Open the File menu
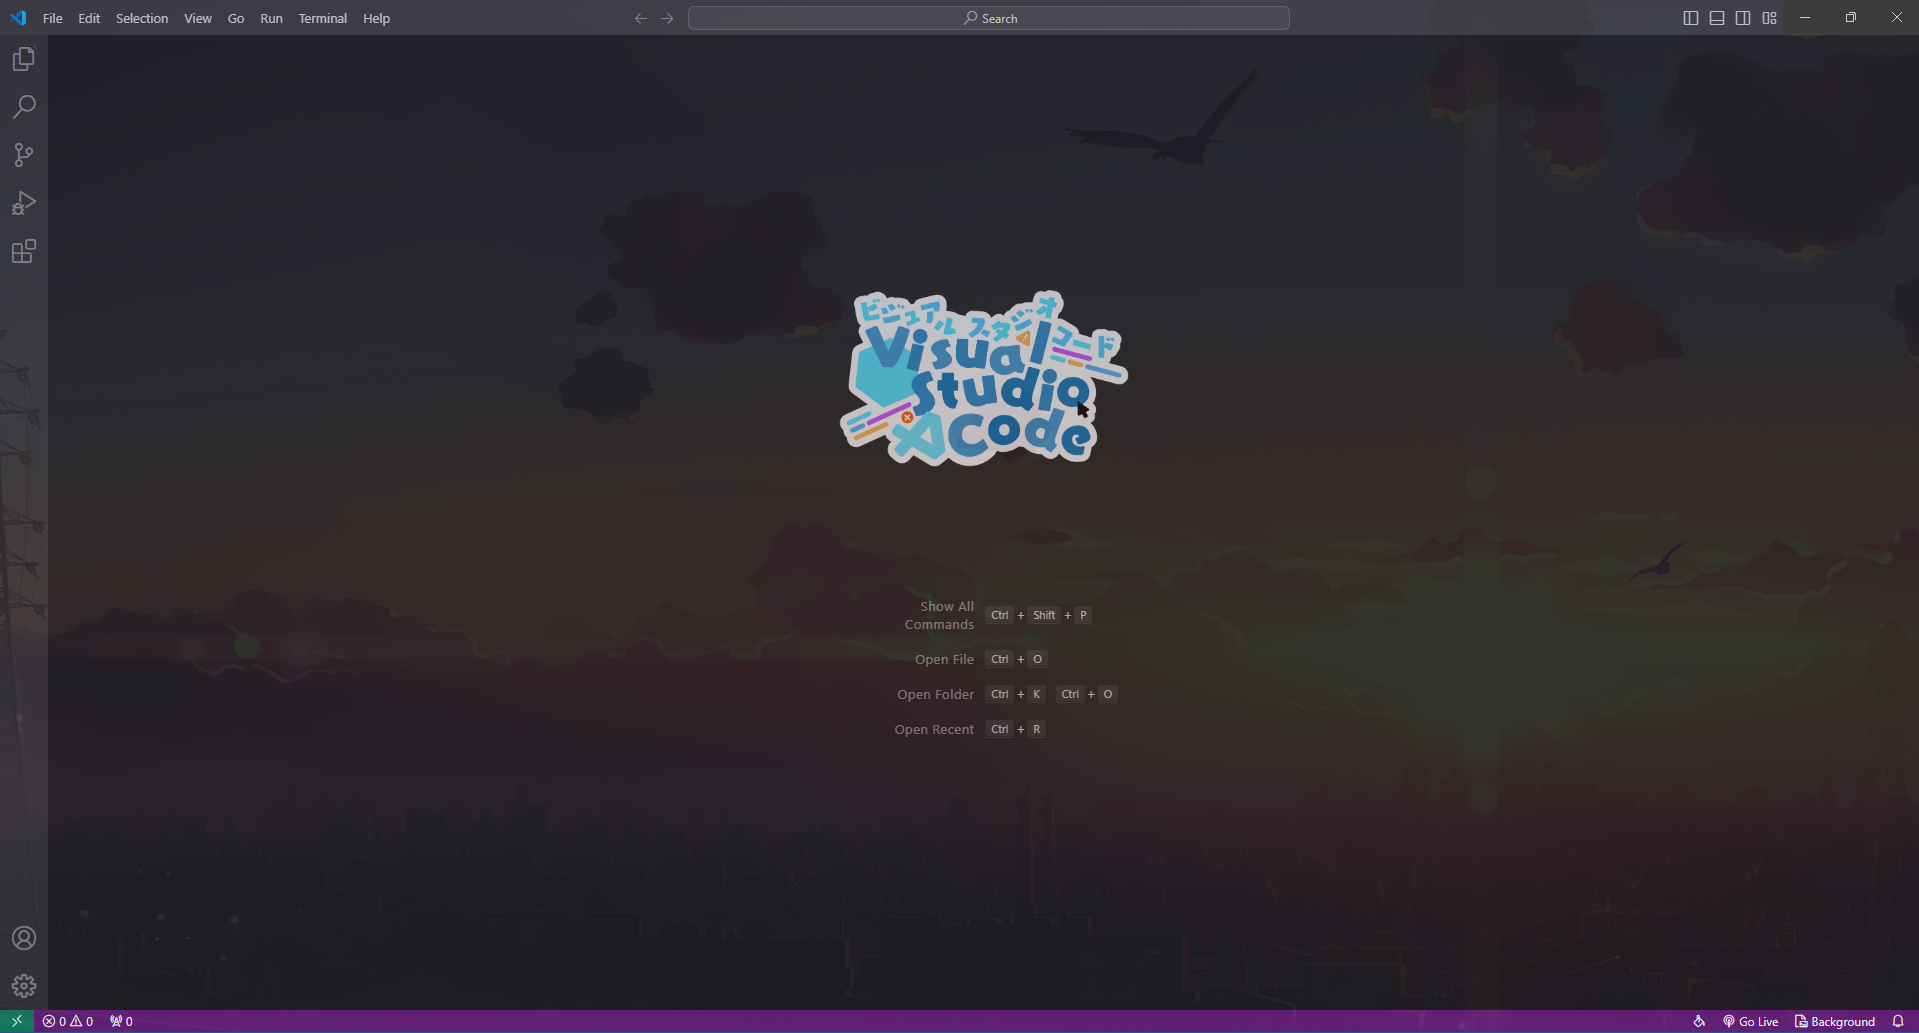Viewport: 1919px width, 1033px height. click(53, 18)
